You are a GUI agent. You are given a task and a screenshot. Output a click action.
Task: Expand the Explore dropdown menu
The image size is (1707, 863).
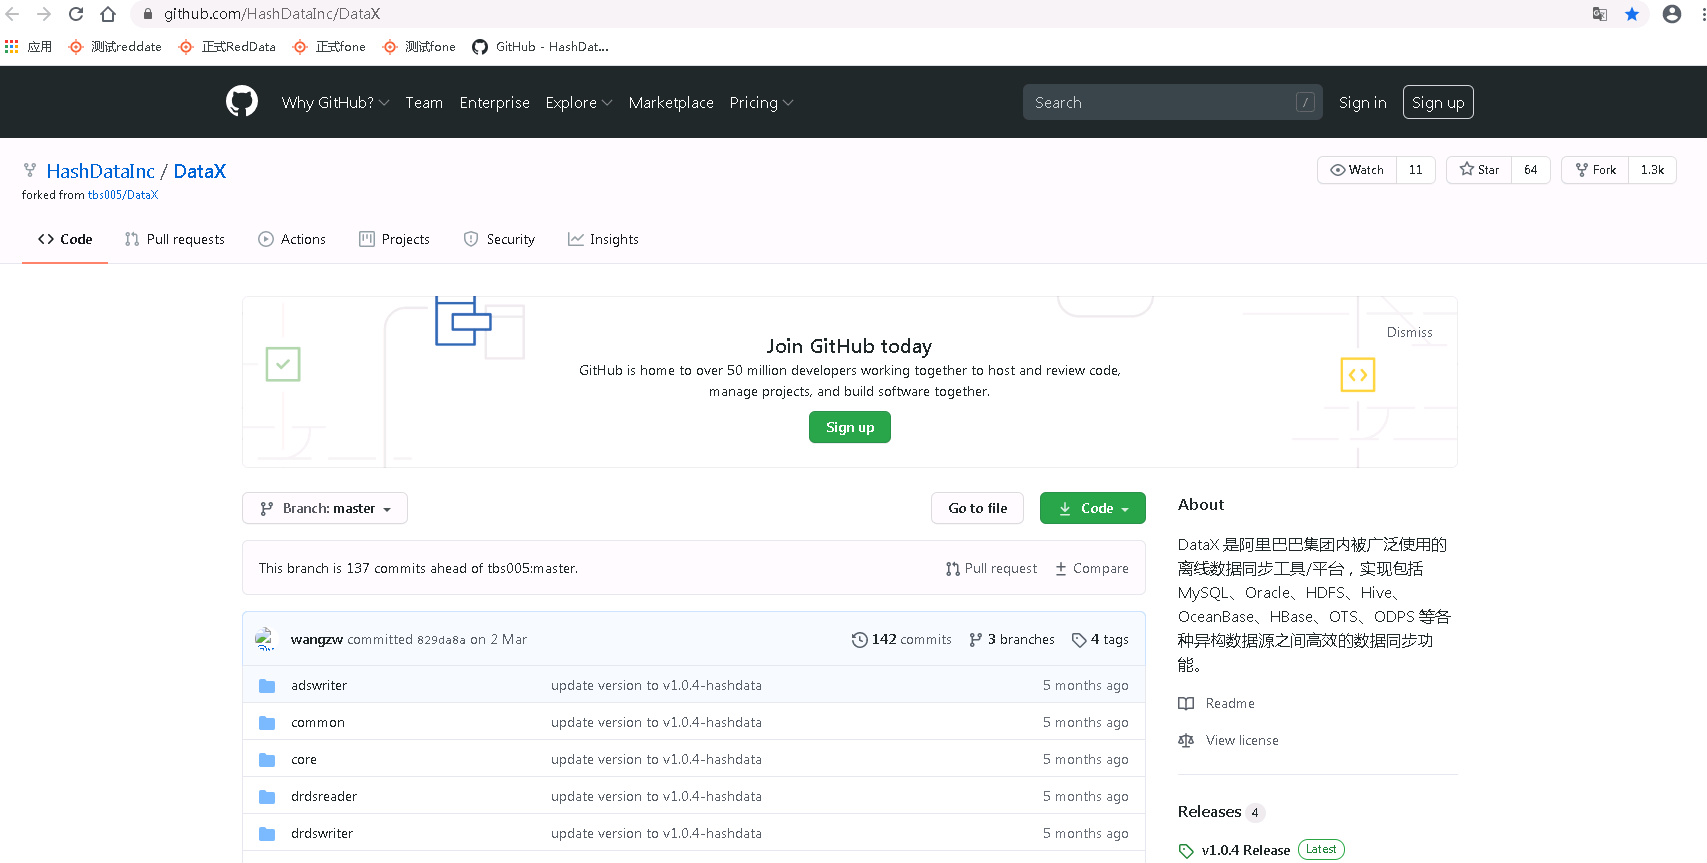point(579,102)
